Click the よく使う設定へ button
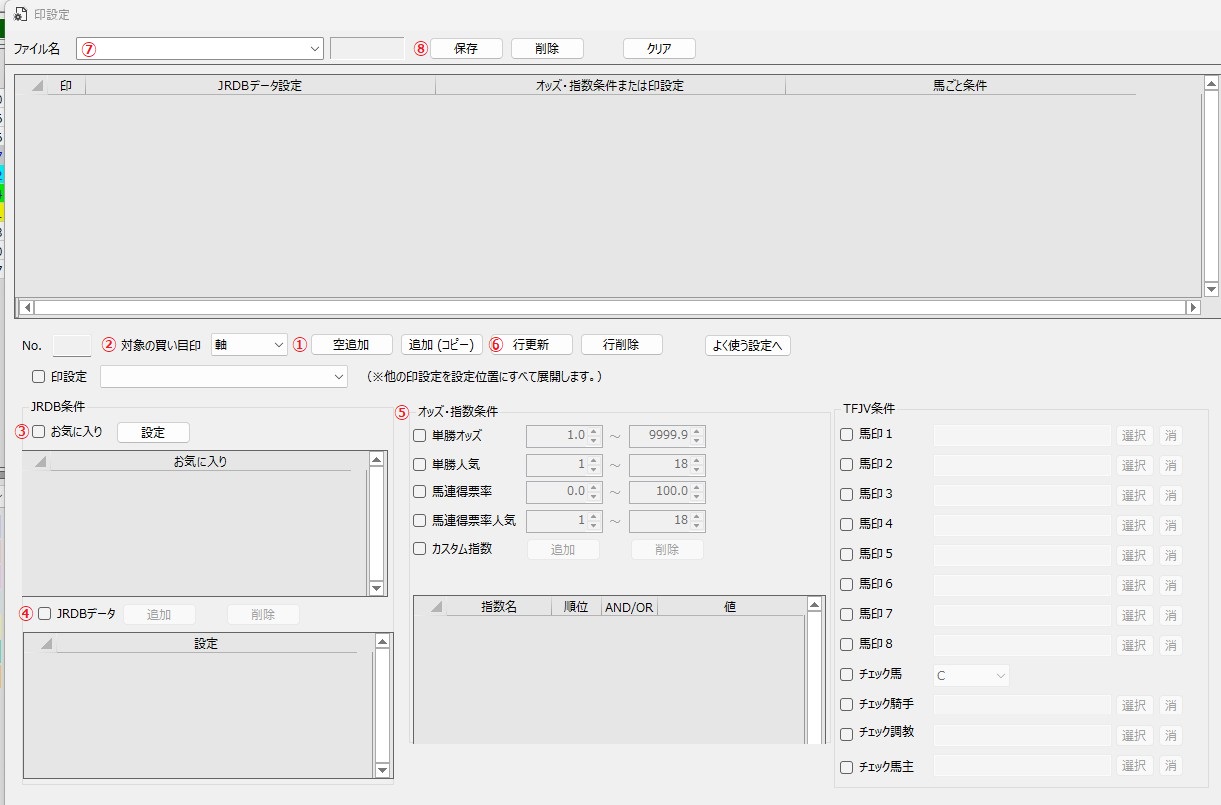The height and width of the screenshot is (805, 1221). pyautogui.click(x=748, y=345)
